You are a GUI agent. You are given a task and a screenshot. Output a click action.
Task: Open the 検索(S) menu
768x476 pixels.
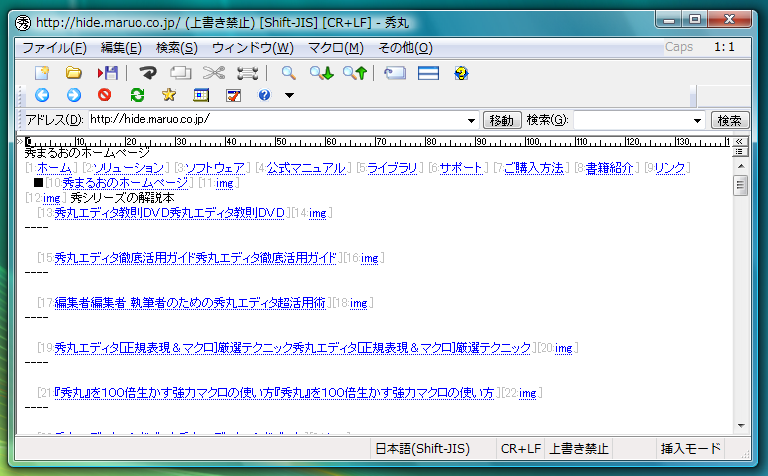coord(177,48)
